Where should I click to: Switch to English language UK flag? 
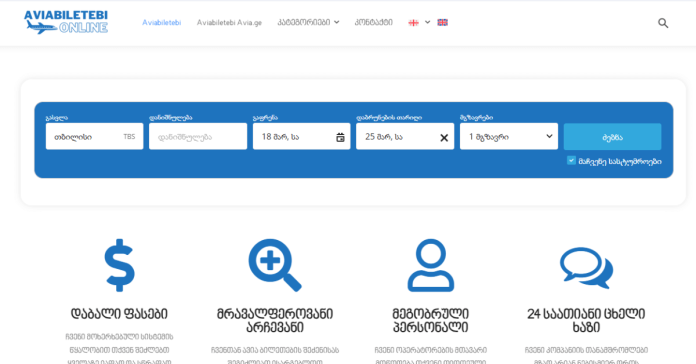[x=443, y=22]
